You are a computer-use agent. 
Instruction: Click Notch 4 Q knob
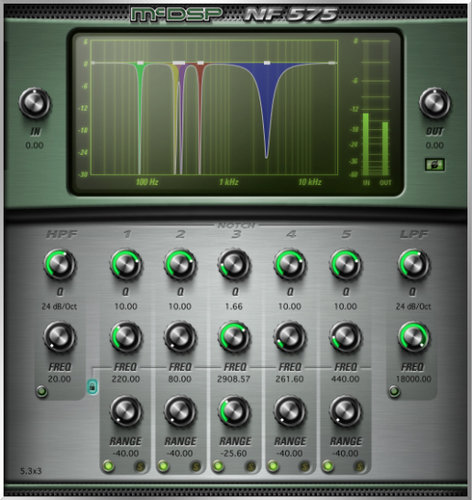[290, 265]
